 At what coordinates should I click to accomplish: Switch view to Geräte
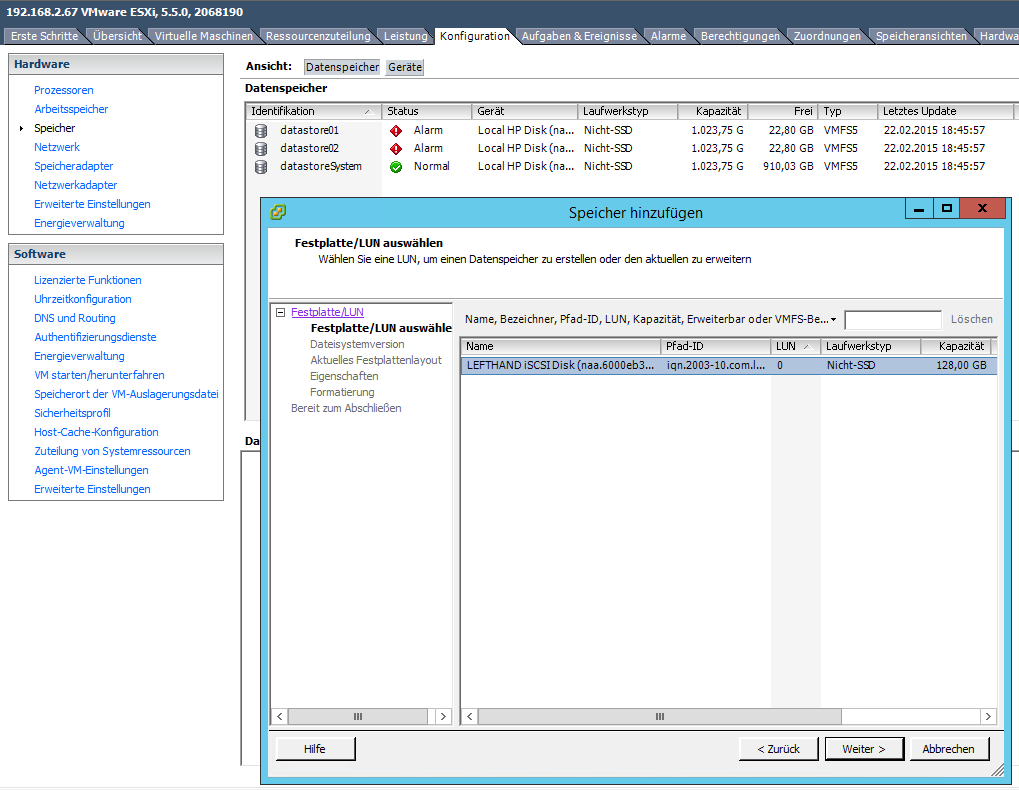[405, 67]
